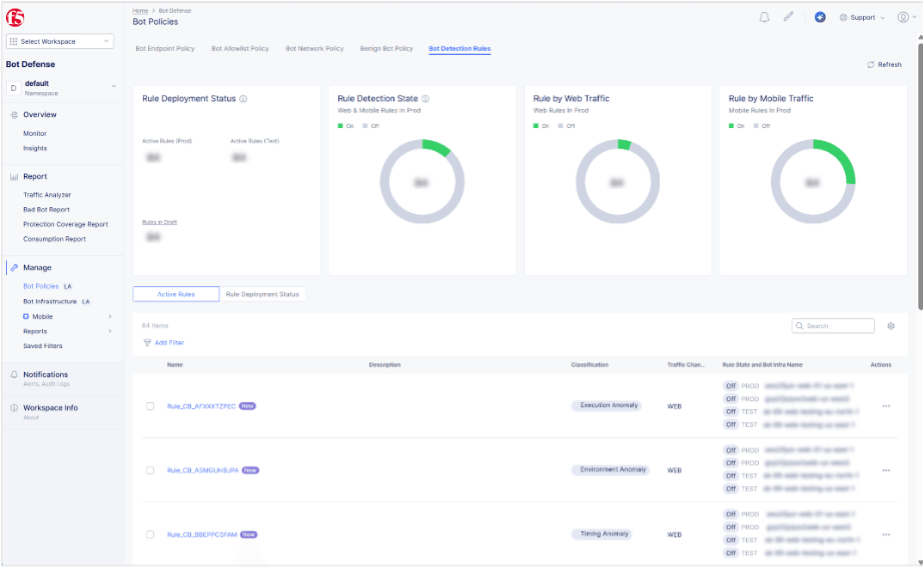Select checkbox for Rule_CB_BBEPPCSFAM

[150, 535]
